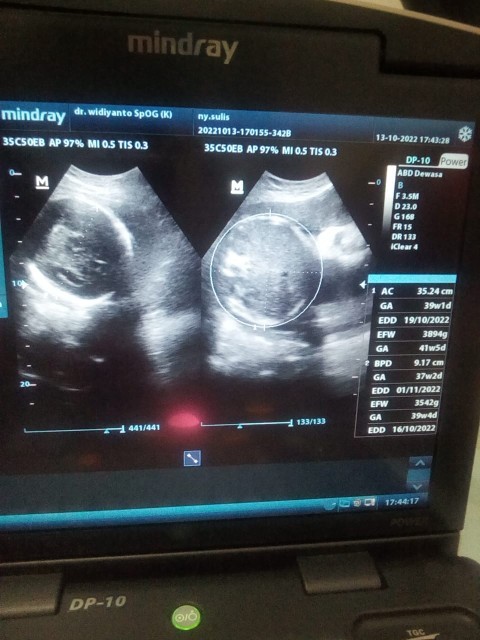Click the freeze snowflake icon
The image size is (480, 640).
(x=465, y=133)
